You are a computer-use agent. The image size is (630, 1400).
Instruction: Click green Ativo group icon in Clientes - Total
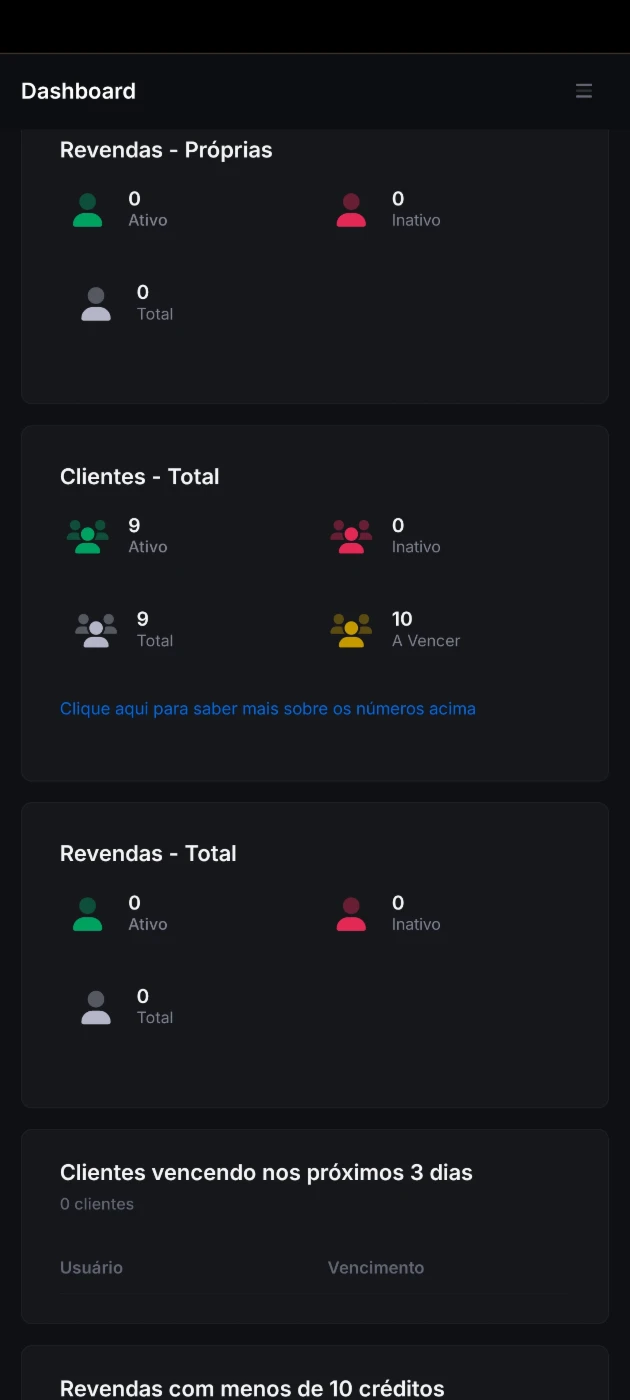pos(88,537)
